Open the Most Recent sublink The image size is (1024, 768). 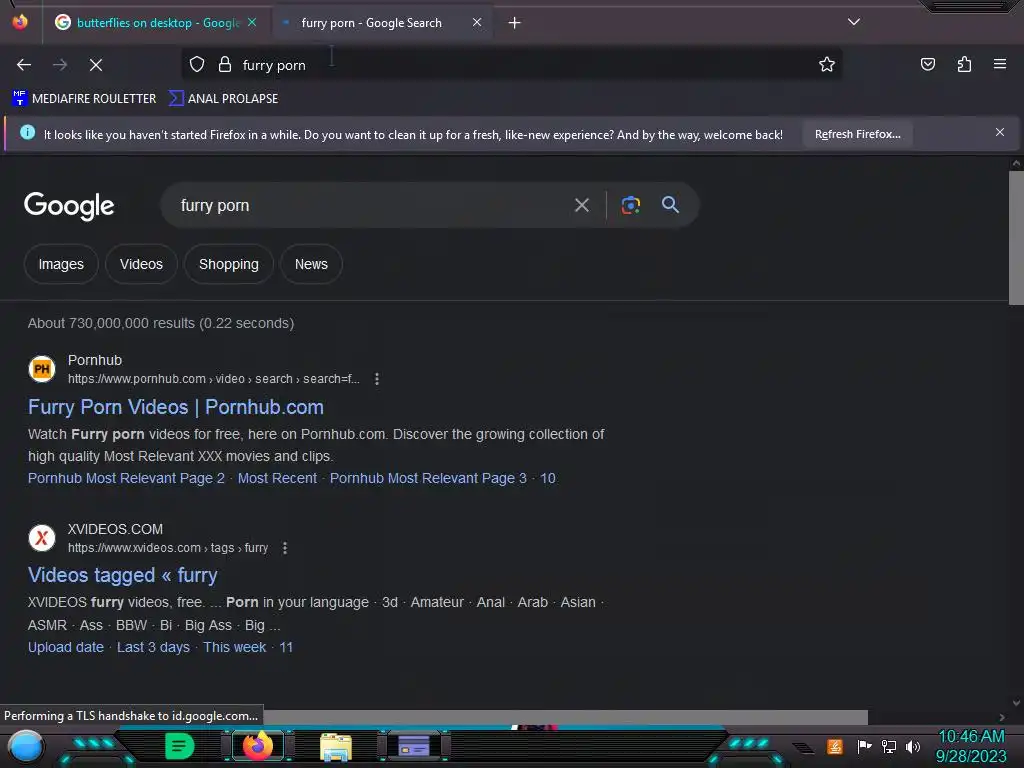(x=277, y=478)
